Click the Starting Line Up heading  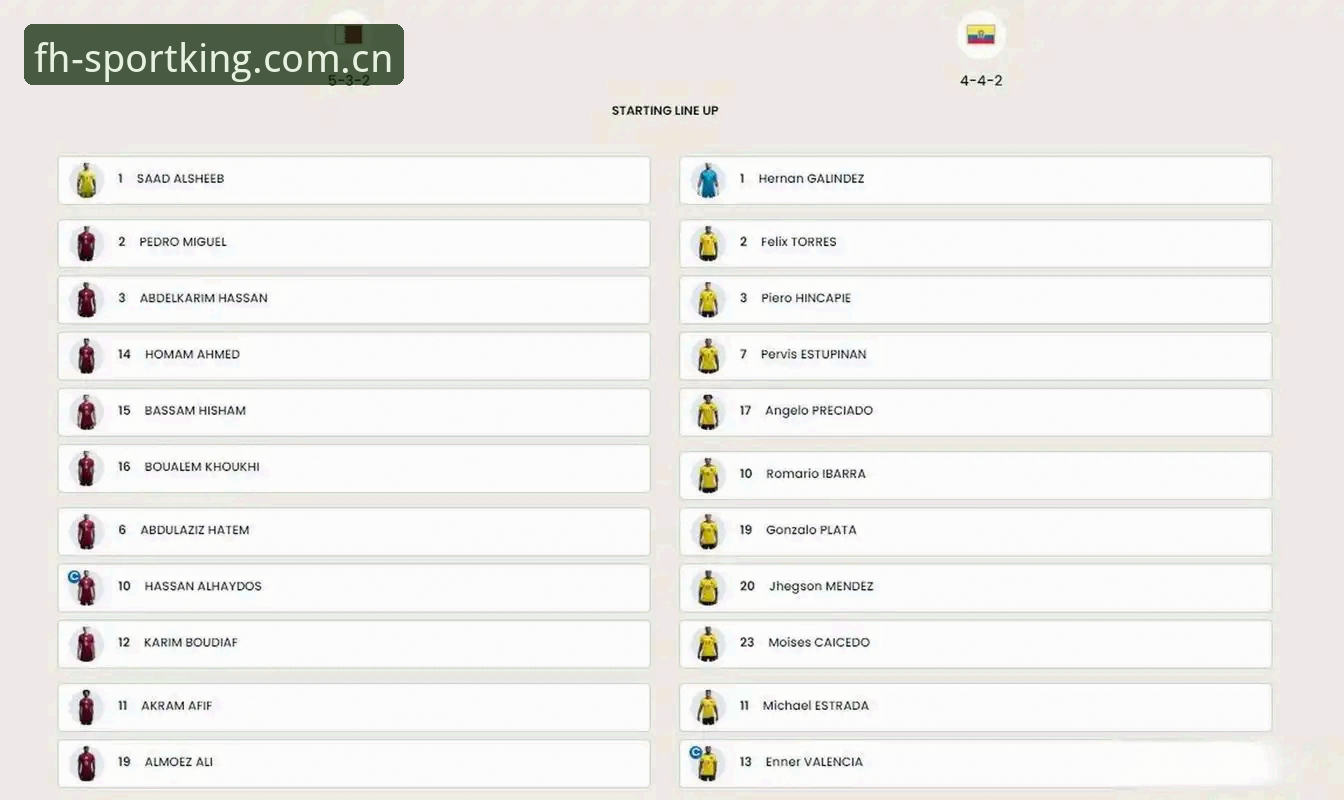[665, 111]
